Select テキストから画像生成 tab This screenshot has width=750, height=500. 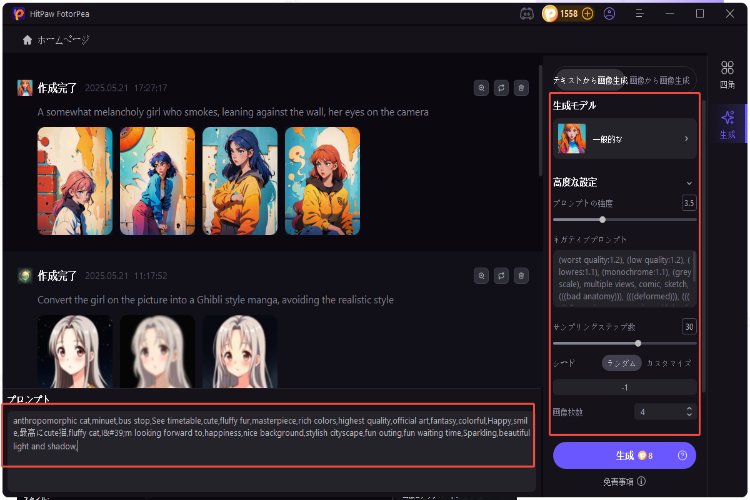pos(589,80)
